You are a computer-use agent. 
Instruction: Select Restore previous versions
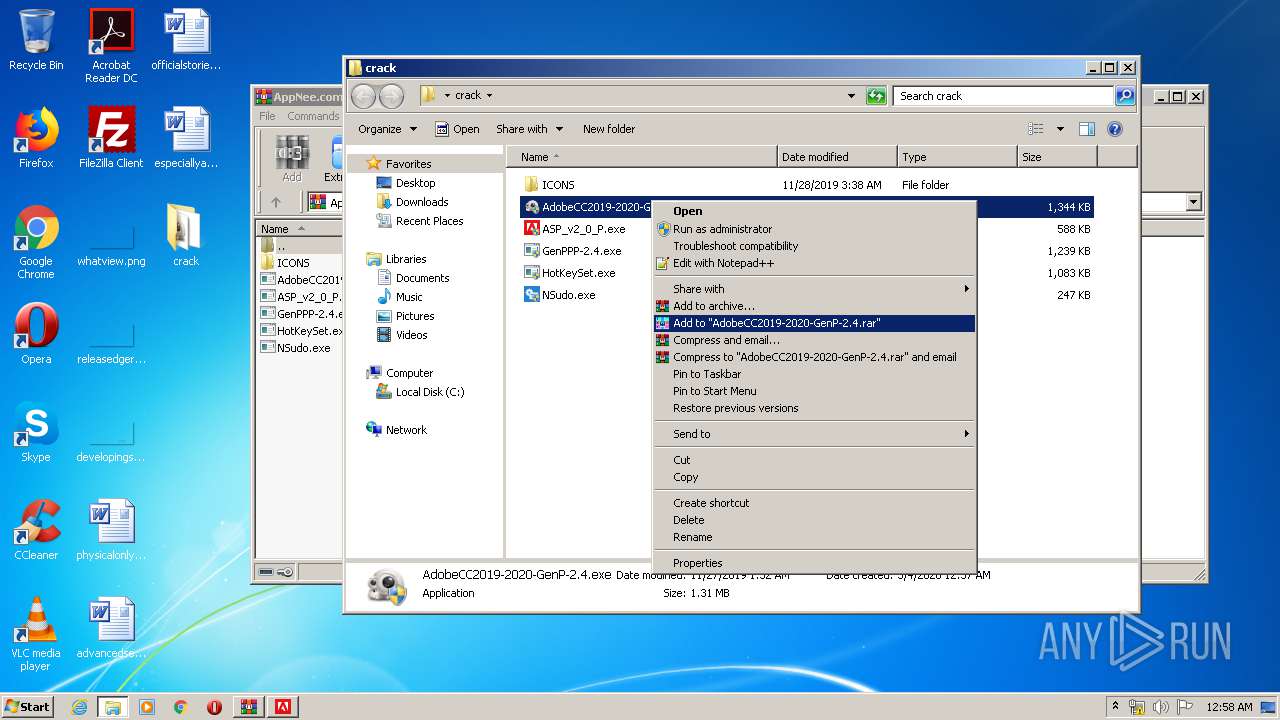[814, 408]
